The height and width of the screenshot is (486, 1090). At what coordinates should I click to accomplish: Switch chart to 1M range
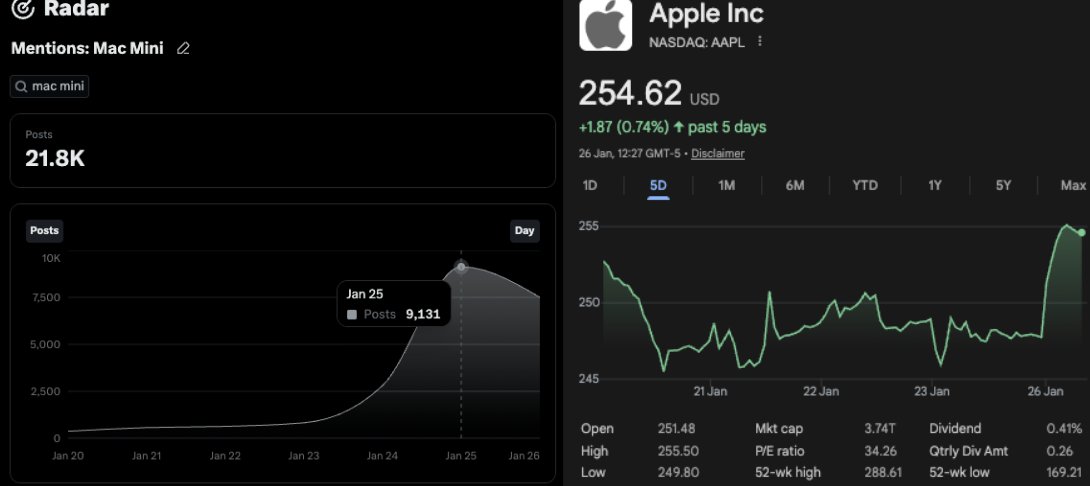tap(727, 185)
